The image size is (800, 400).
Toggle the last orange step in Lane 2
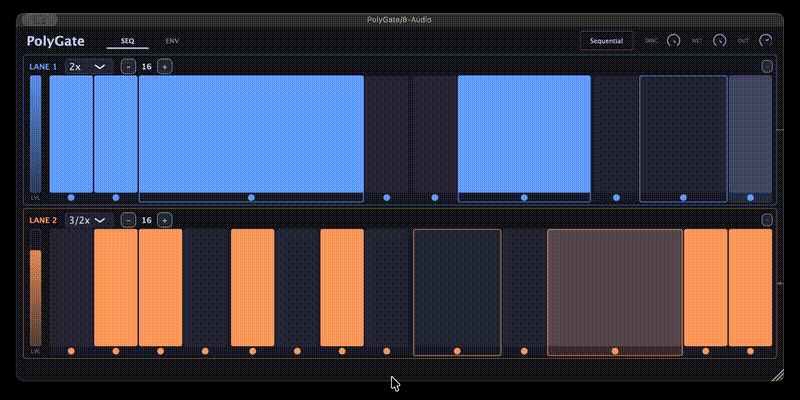tap(750, 288)
